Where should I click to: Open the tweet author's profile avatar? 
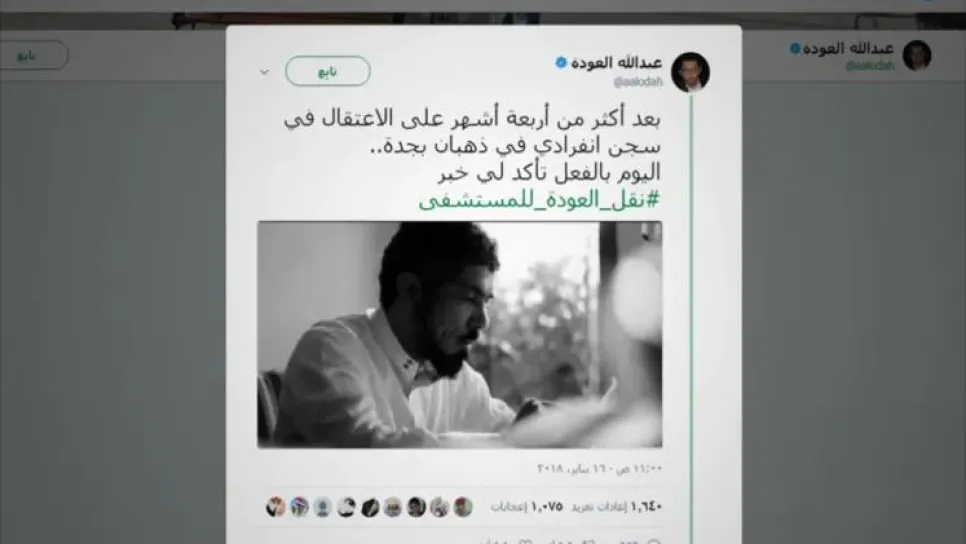(x=690, y=72)
